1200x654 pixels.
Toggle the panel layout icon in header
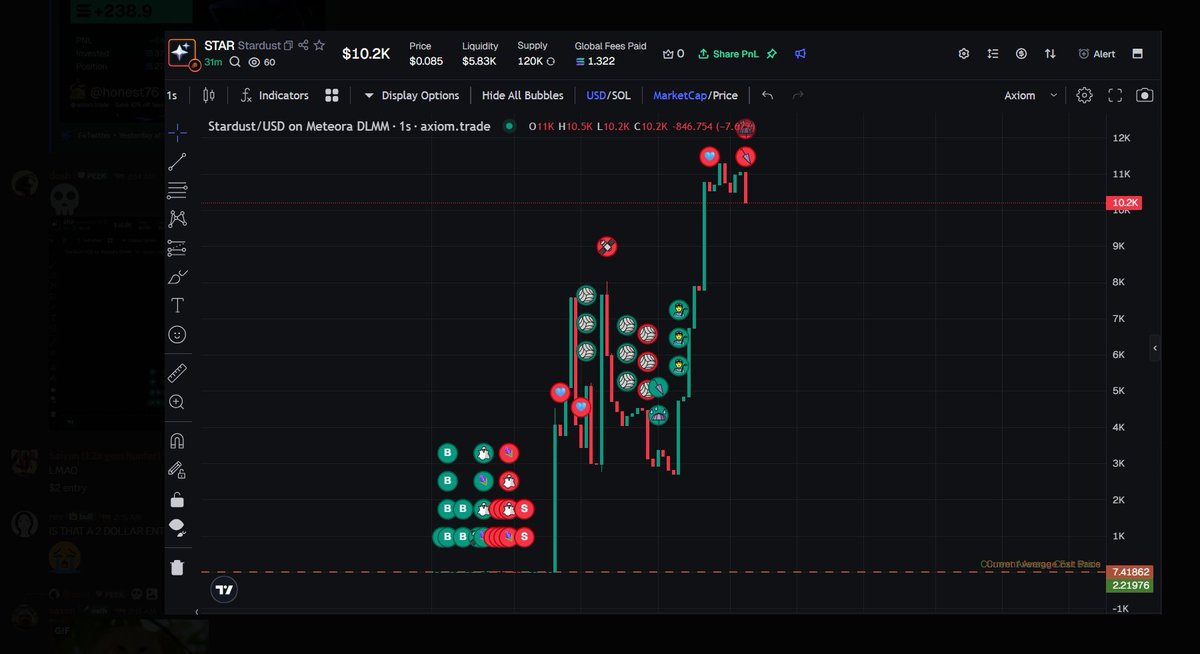(x=1139, y=54)
